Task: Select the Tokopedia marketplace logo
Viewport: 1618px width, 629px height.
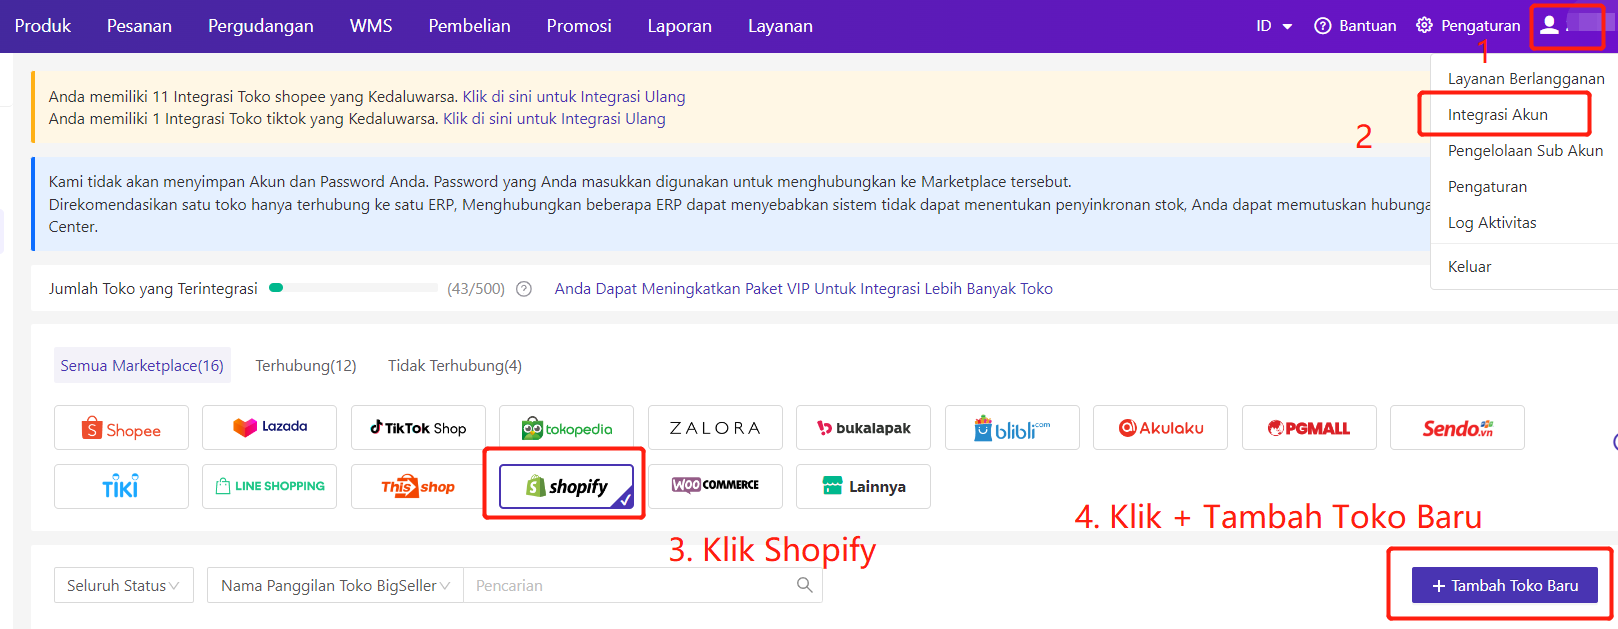Action: [x=566, y=428]
